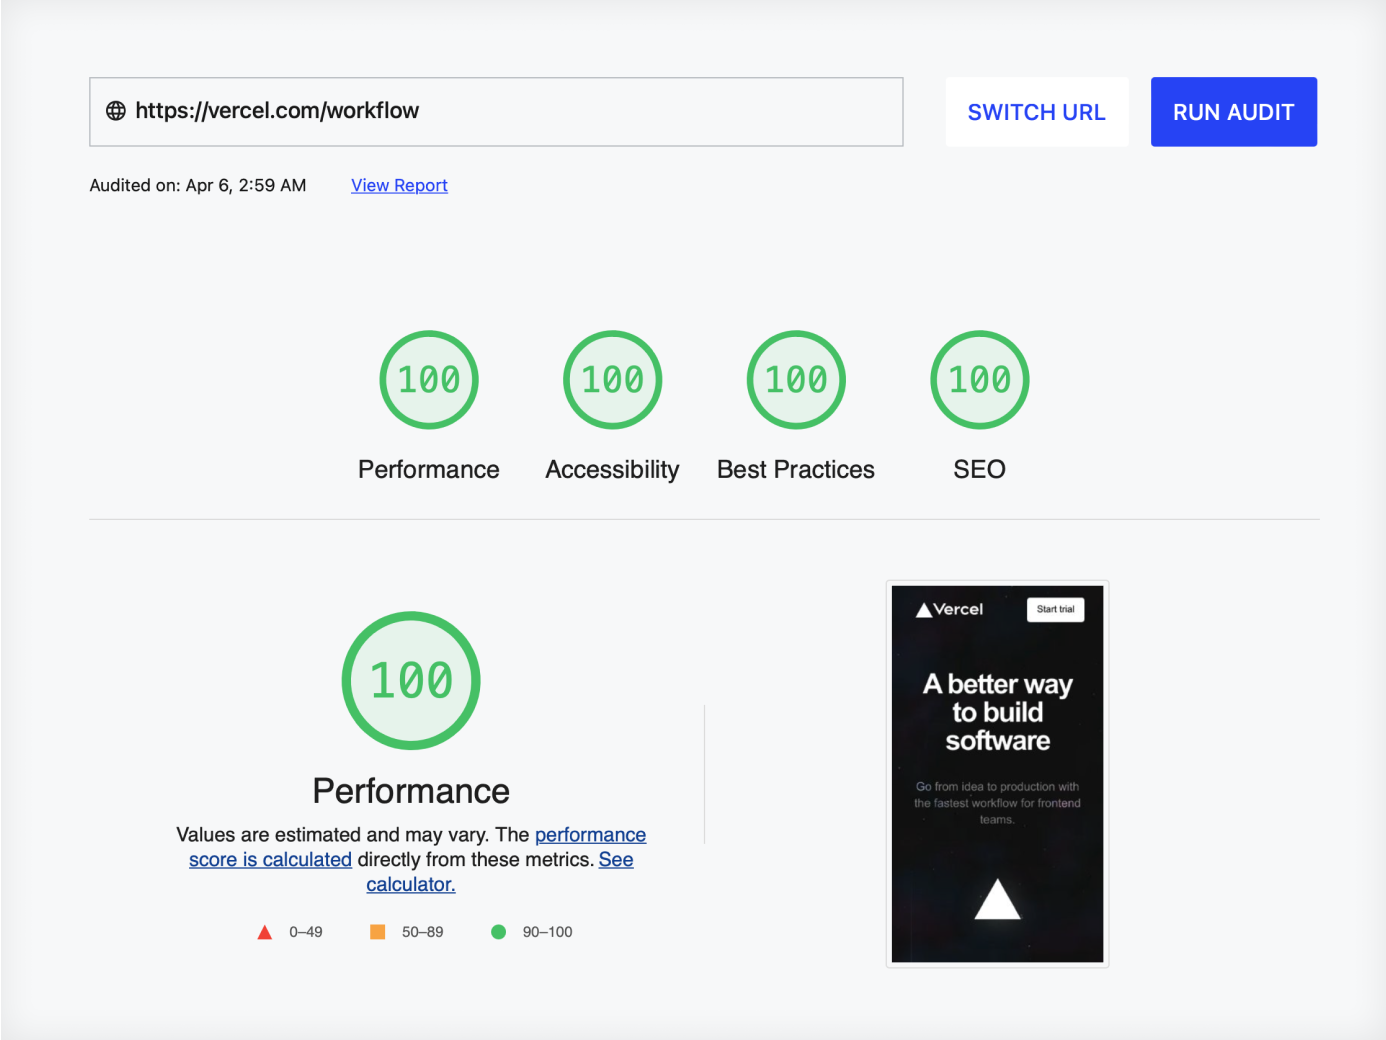Viewport: 1386px width, 1040px height.
Task: Click the green circle 90–100 legend icon
Action: click(x=498, y=932)
